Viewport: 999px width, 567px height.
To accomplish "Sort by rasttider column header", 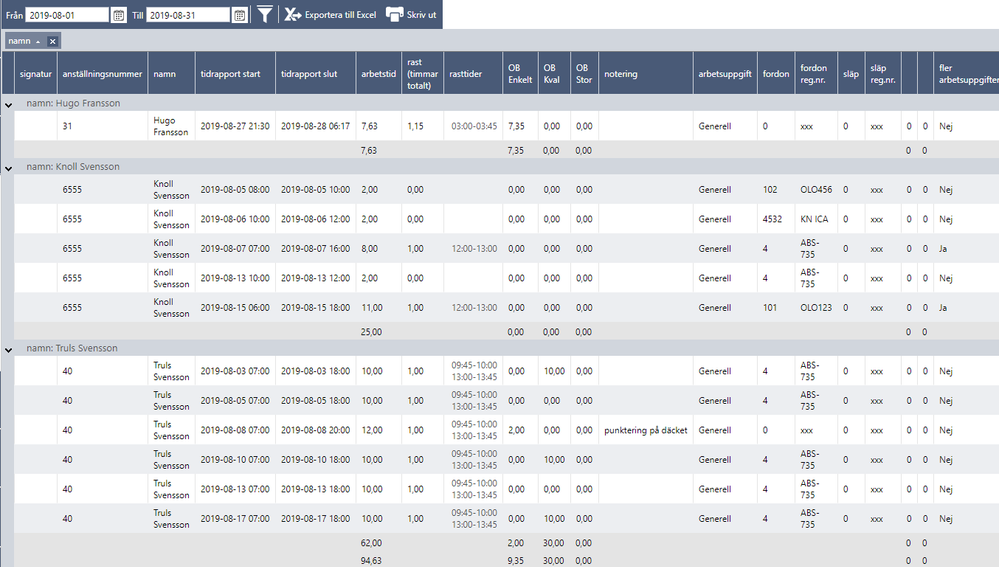I will click(x=473, y=73).
